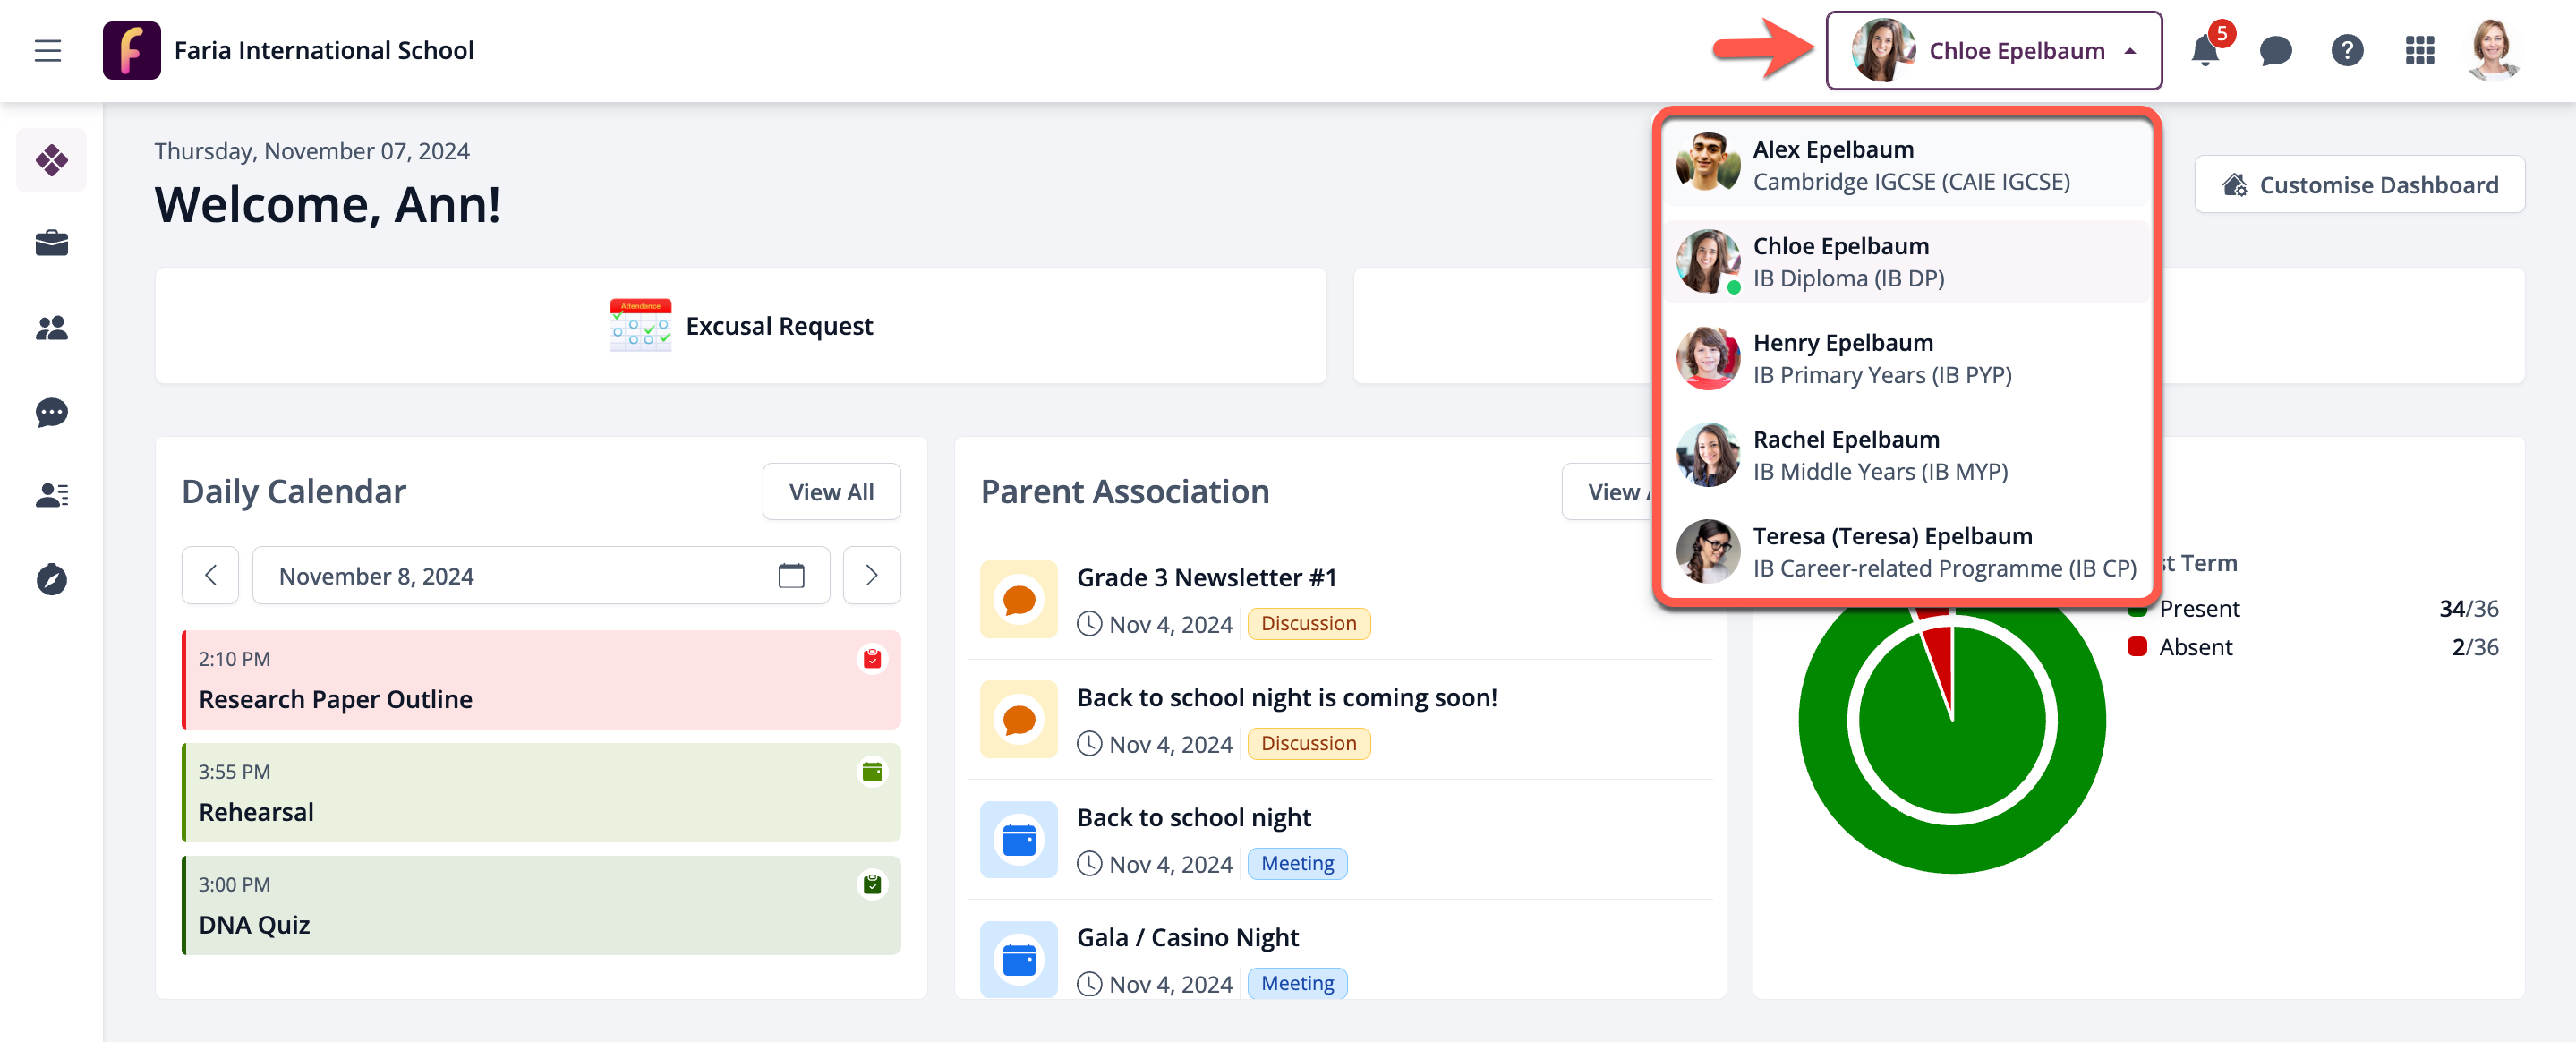Click the red Absent legend swatch
The width and height of the screenshot is (2576, 1042).
click(2137, 647)
